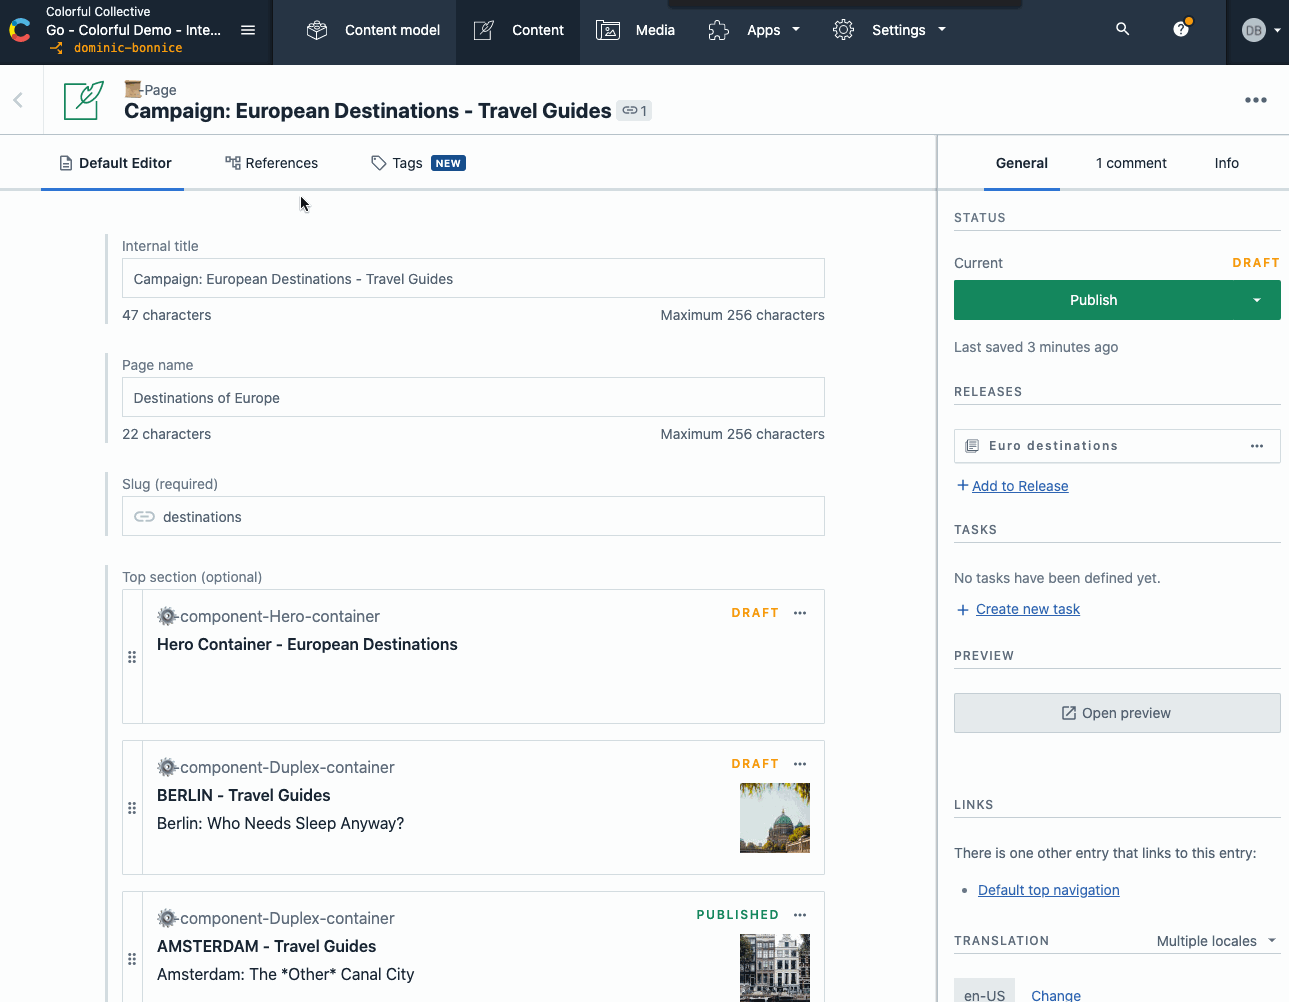Viewport: 1289px width, 1002px height.
Task: Open the Content model section
Action: tap(373, 30)
